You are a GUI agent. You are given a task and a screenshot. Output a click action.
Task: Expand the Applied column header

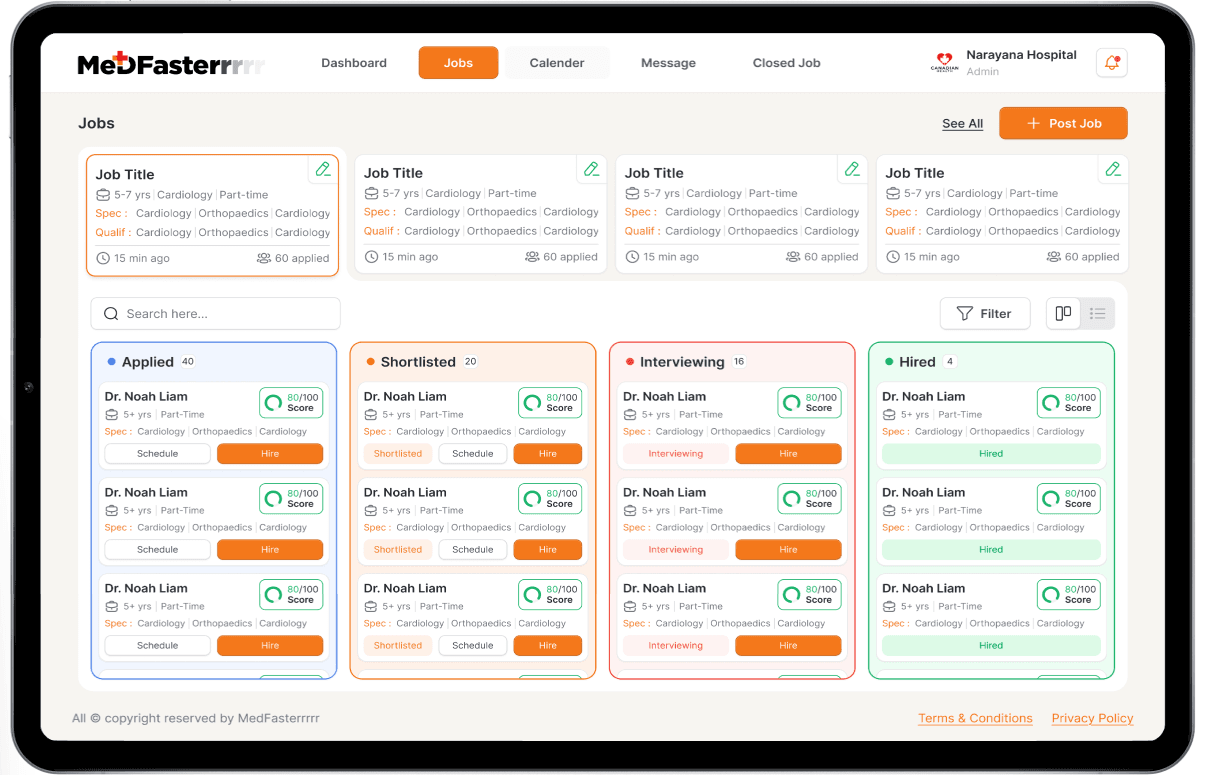pos(148,362)
